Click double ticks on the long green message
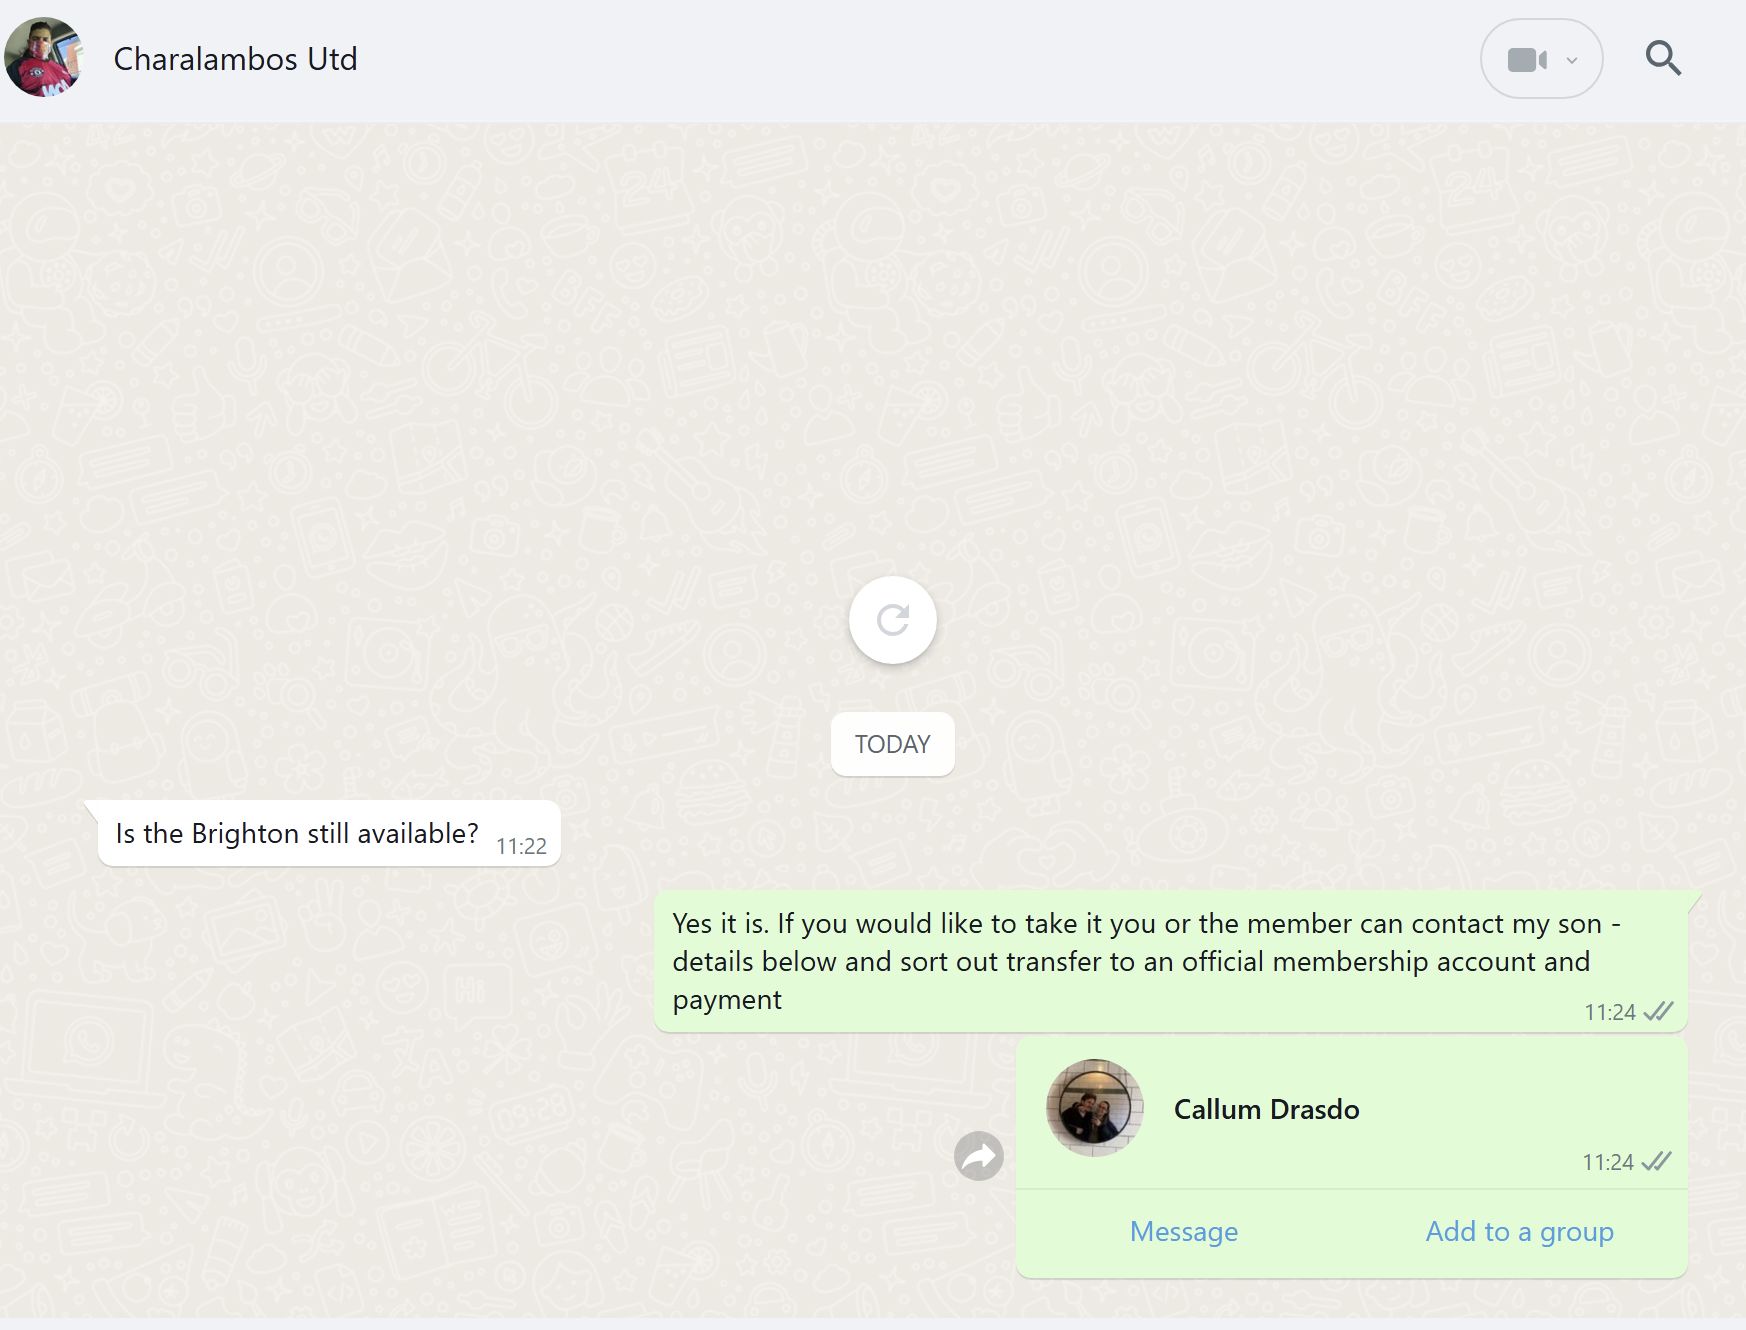 pos(1658,1012)
